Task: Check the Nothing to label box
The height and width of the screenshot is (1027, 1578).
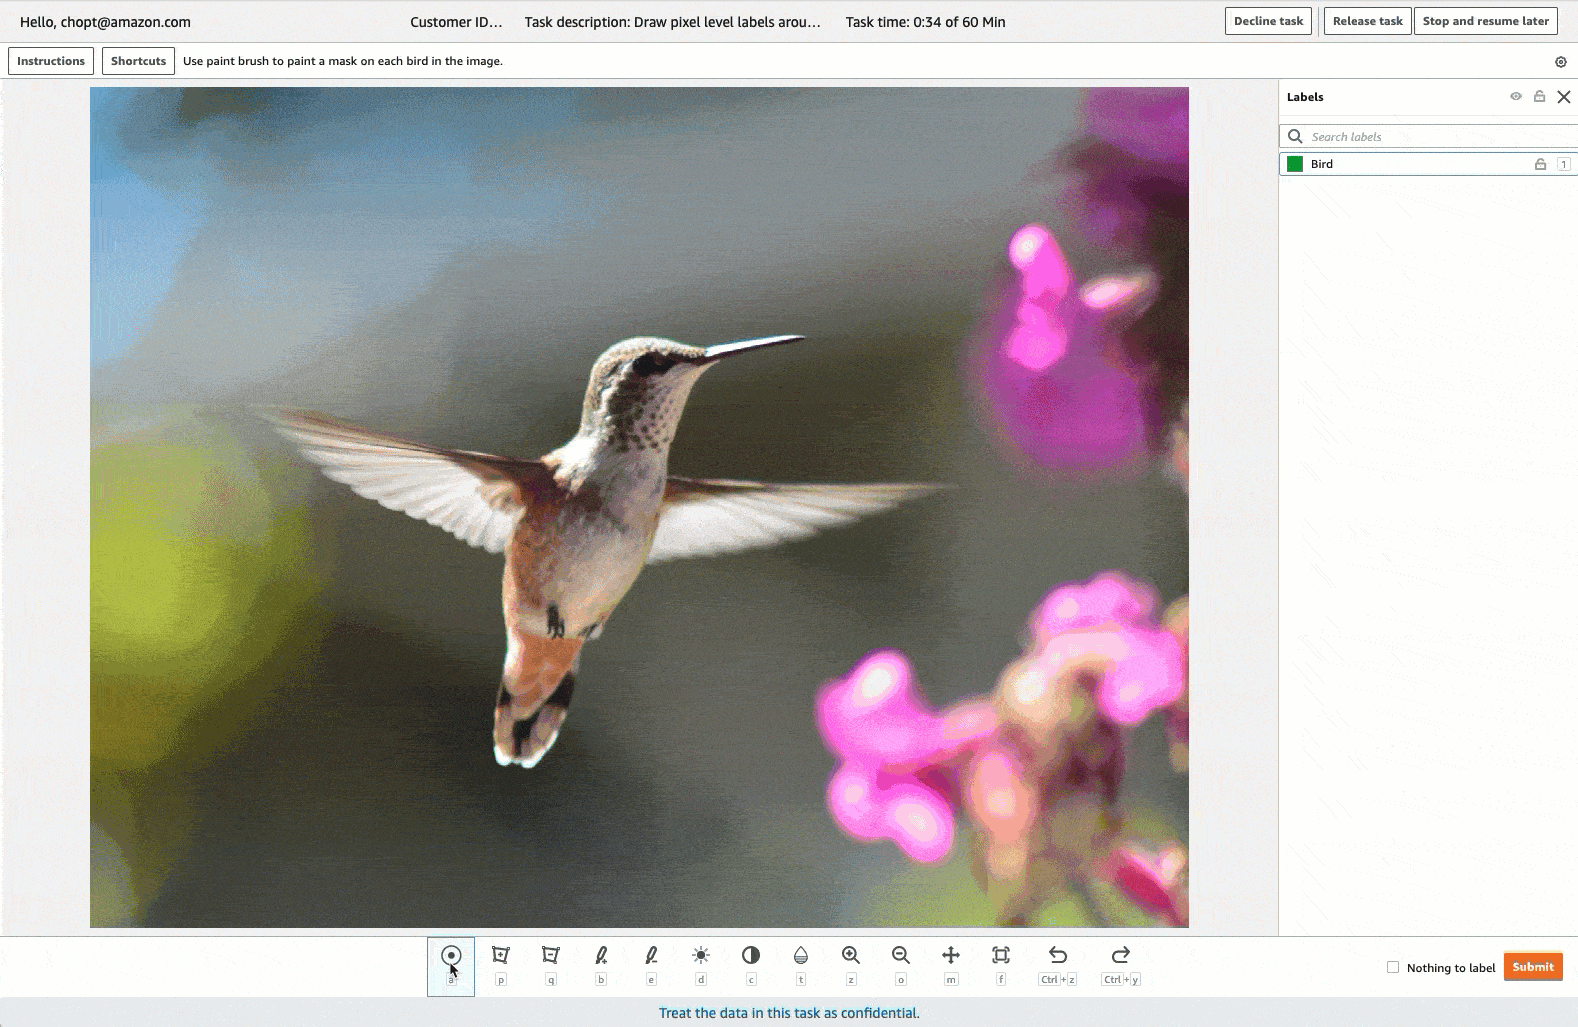Action: click(x=1393, y=967)
